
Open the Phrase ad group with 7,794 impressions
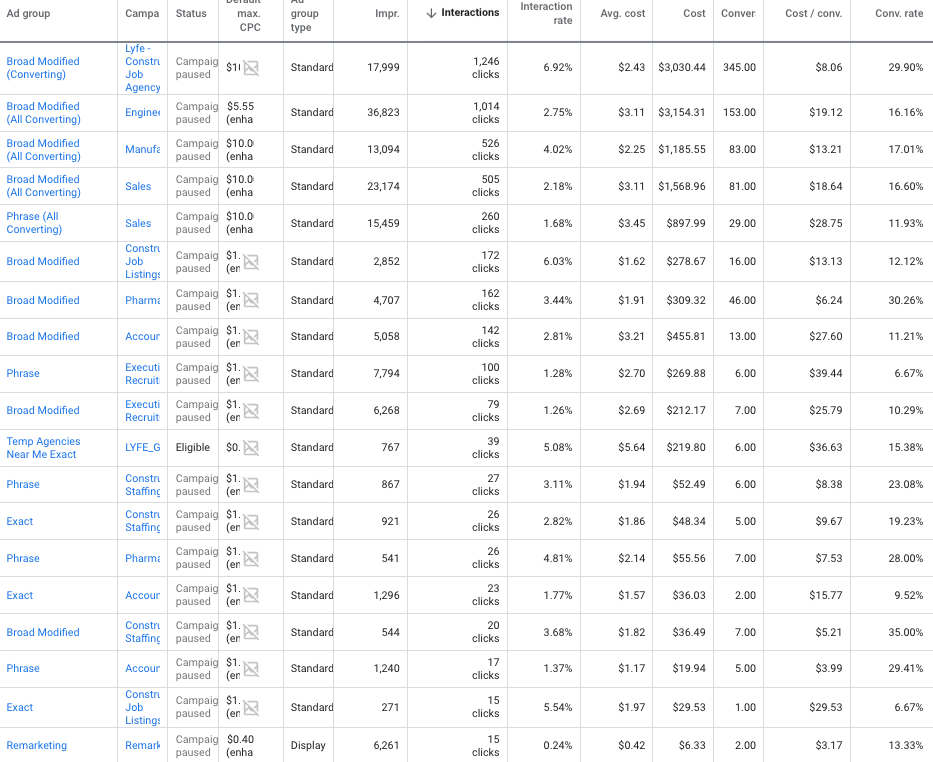coord(23,374)
